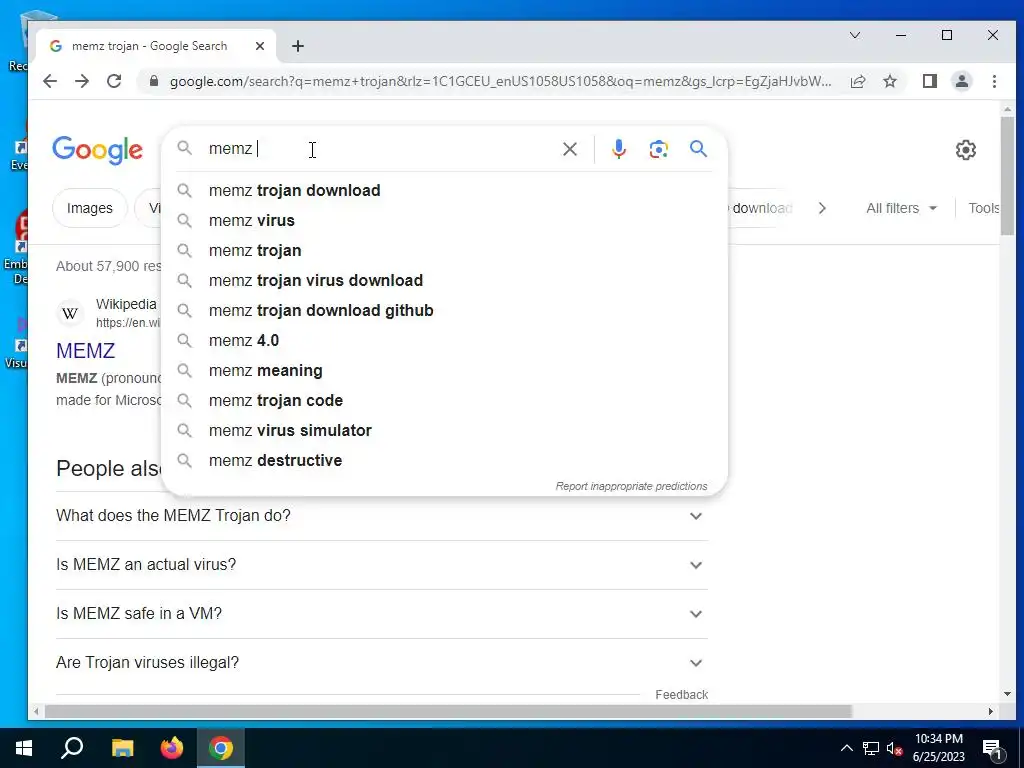Expand Are Trojan viruses illegal
This screenshot has height=768, width=1024.
[x=382, y=663]
